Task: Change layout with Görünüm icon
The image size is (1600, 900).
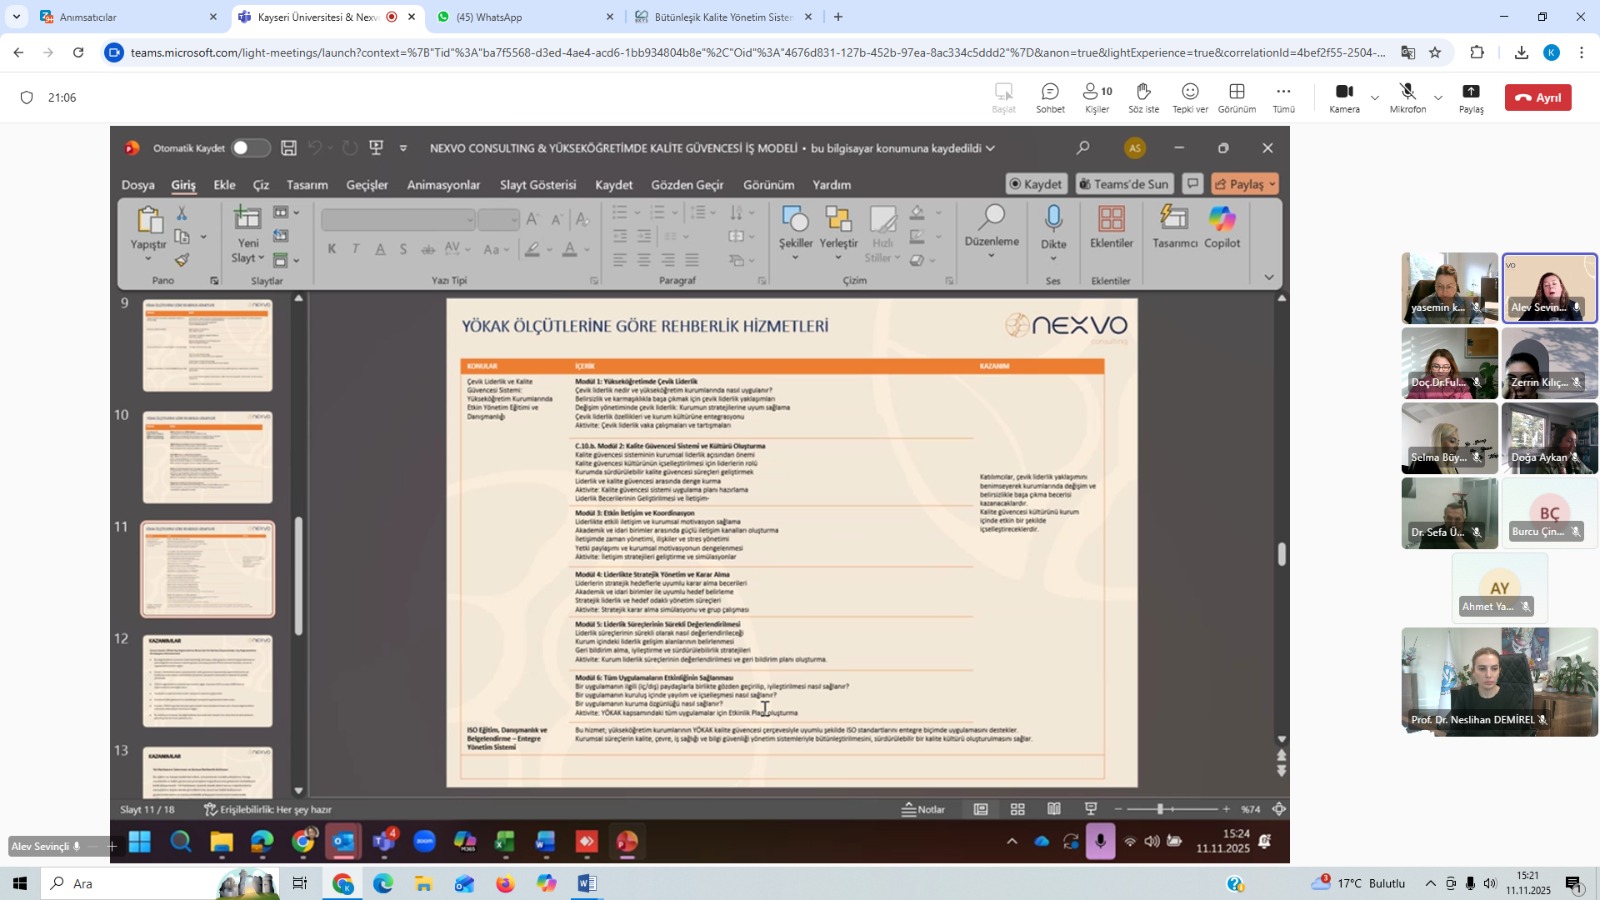Action: [1237, 97]
